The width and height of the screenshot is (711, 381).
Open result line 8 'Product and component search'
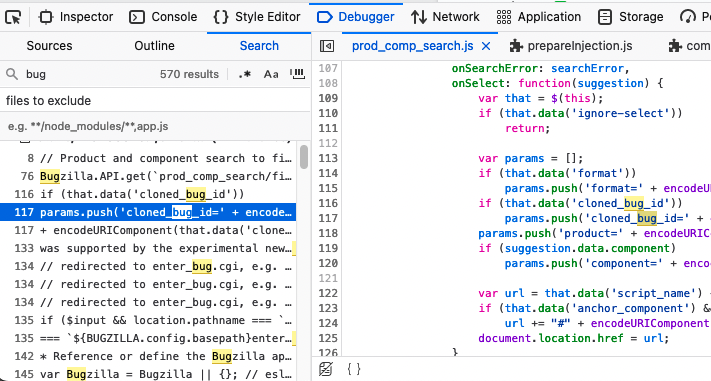(148, 158)
